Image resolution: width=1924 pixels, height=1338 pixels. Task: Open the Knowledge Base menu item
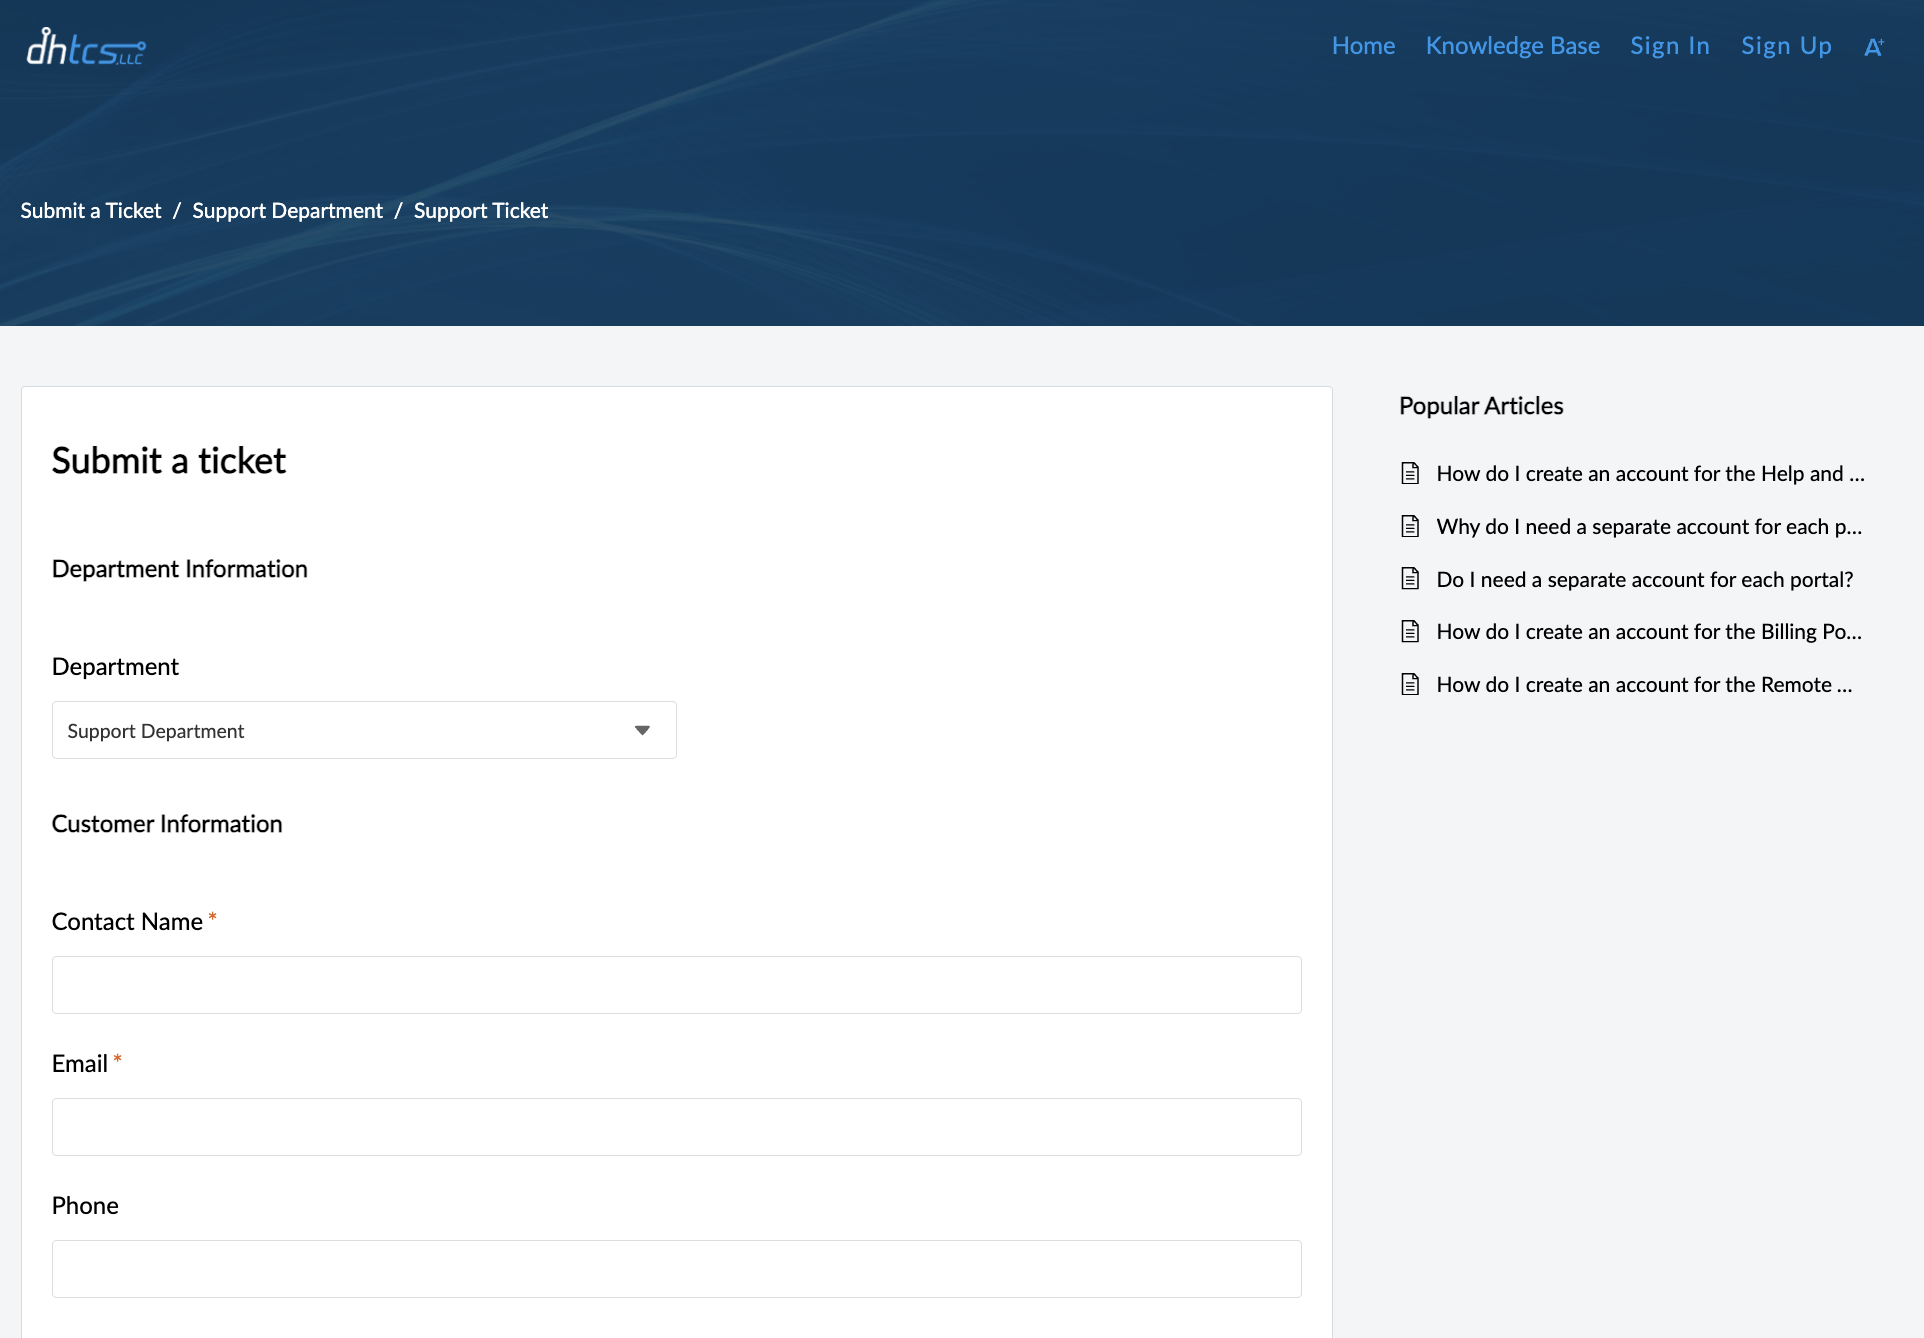coord(1512,46)
